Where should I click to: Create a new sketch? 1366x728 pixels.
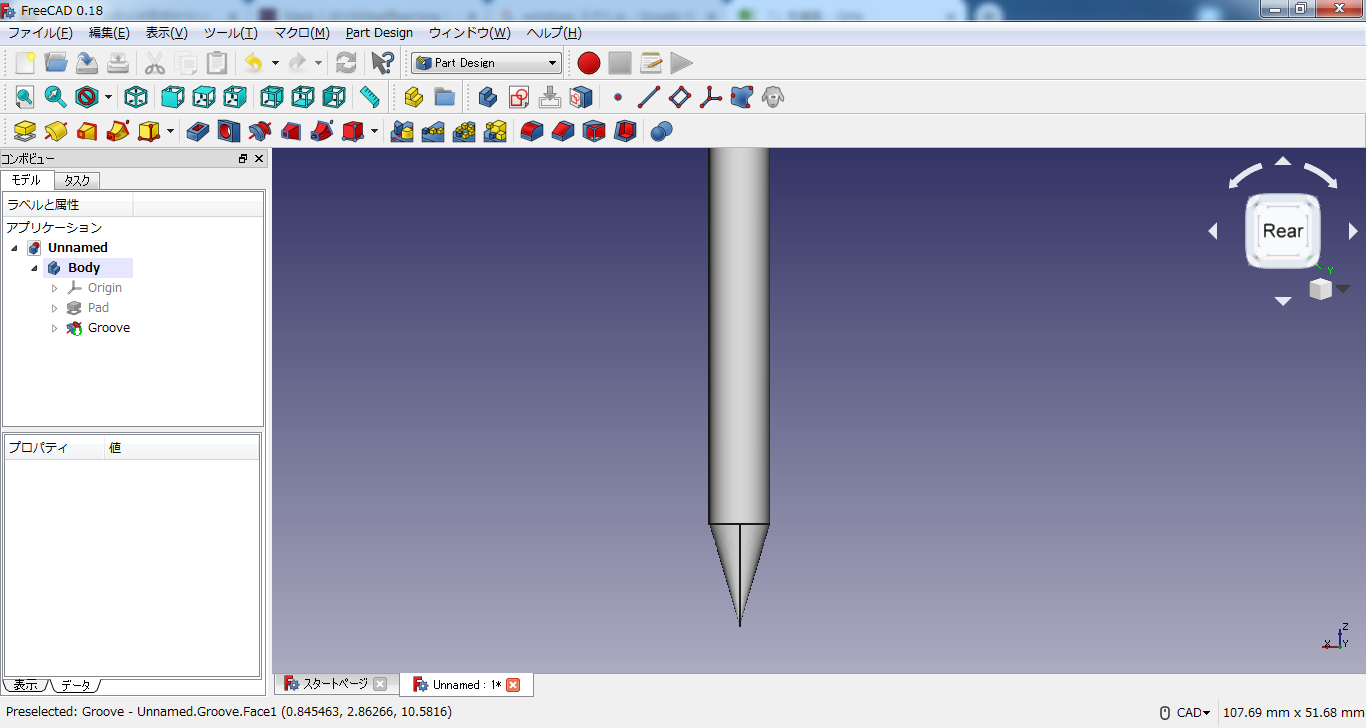519,97
